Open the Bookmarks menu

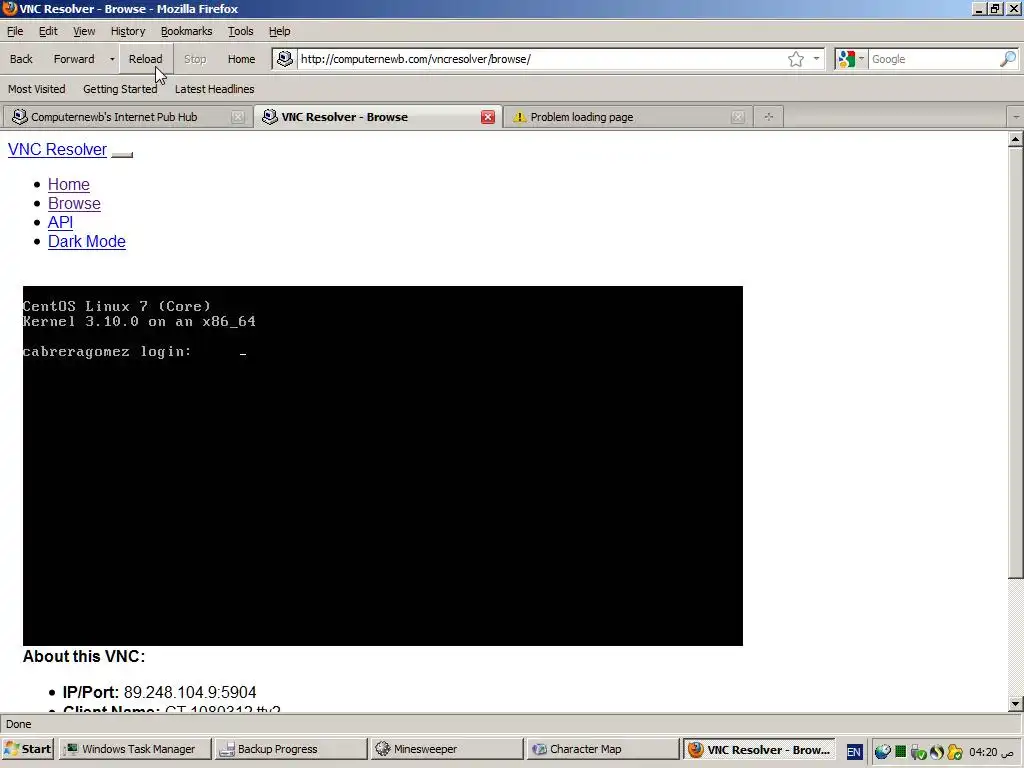tap(186, 31)
